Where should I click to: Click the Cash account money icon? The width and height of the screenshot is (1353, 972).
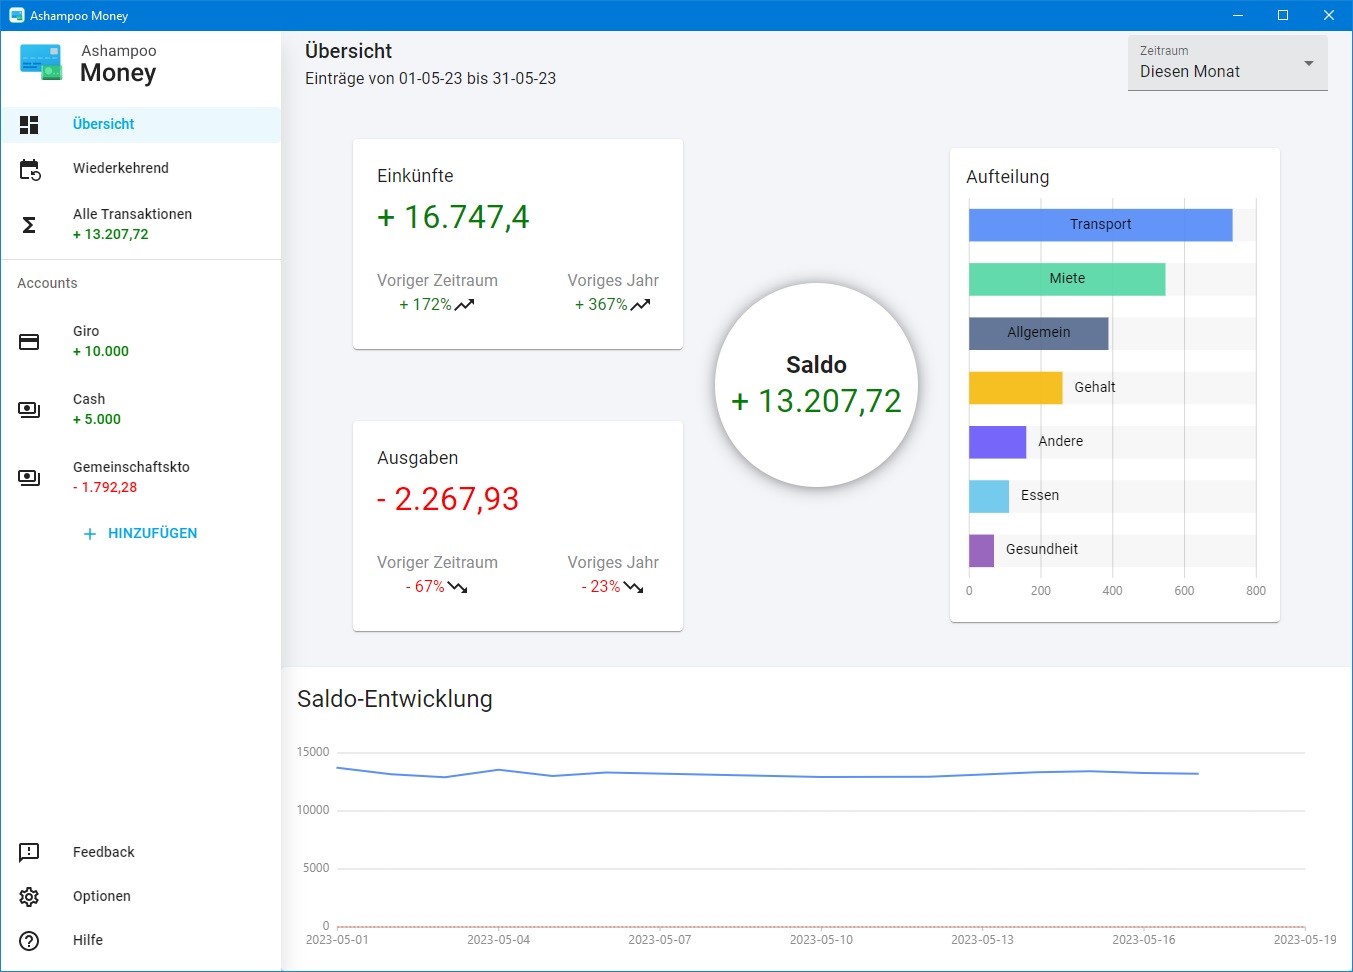29,410
